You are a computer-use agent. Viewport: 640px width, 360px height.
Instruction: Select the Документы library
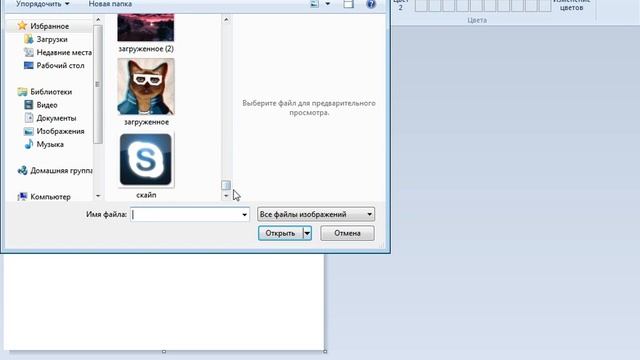50,118
